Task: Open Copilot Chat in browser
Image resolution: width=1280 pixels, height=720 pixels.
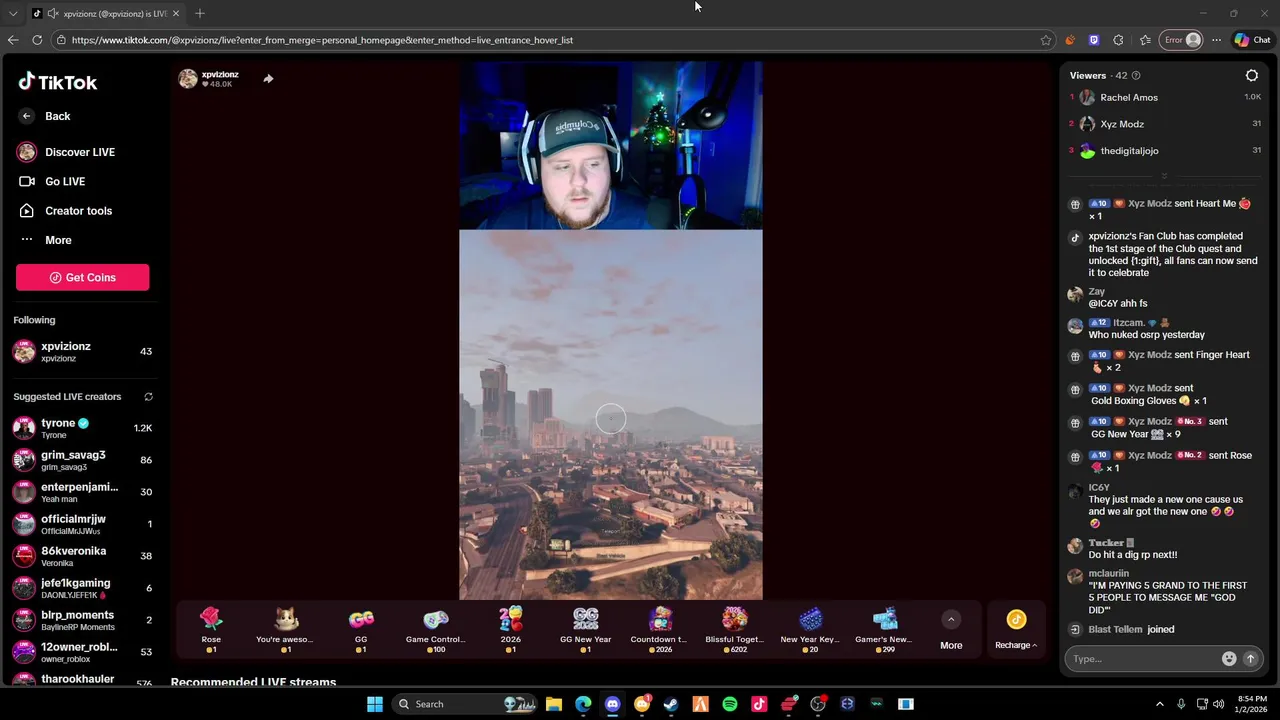Action: tap(1252, 40)
